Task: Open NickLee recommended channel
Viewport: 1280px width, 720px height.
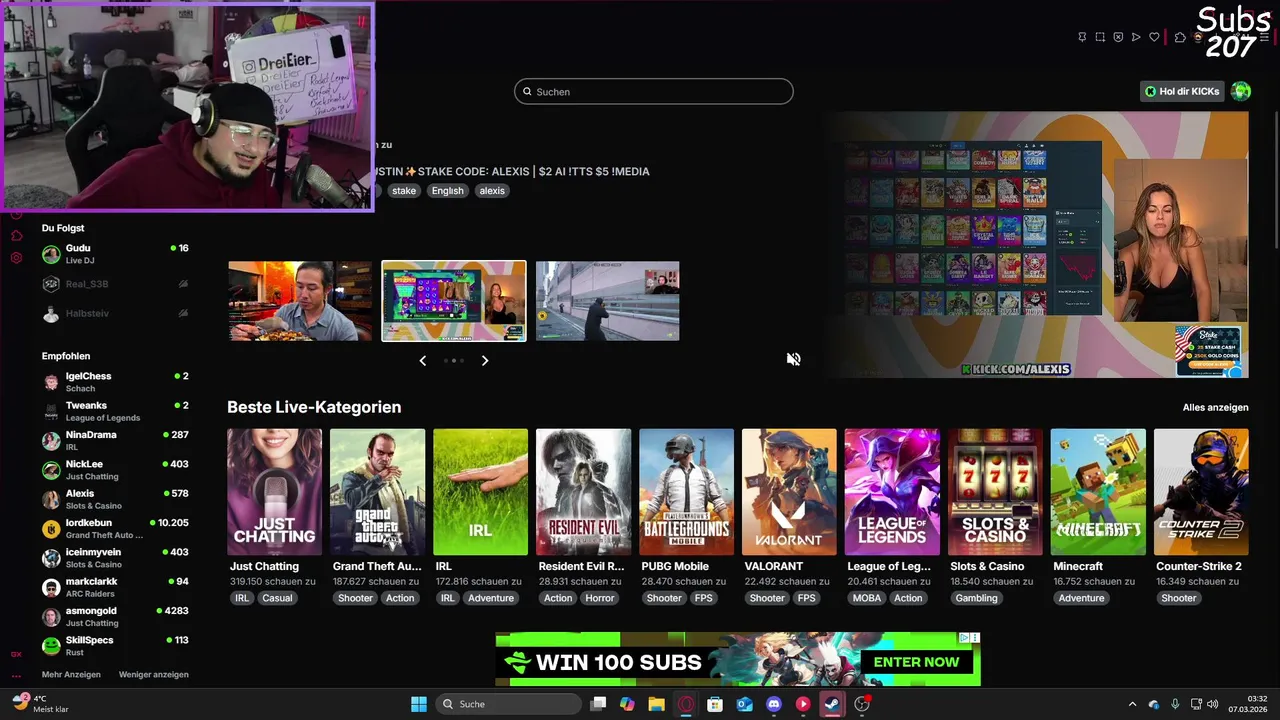Action: [x=115, y=470]
